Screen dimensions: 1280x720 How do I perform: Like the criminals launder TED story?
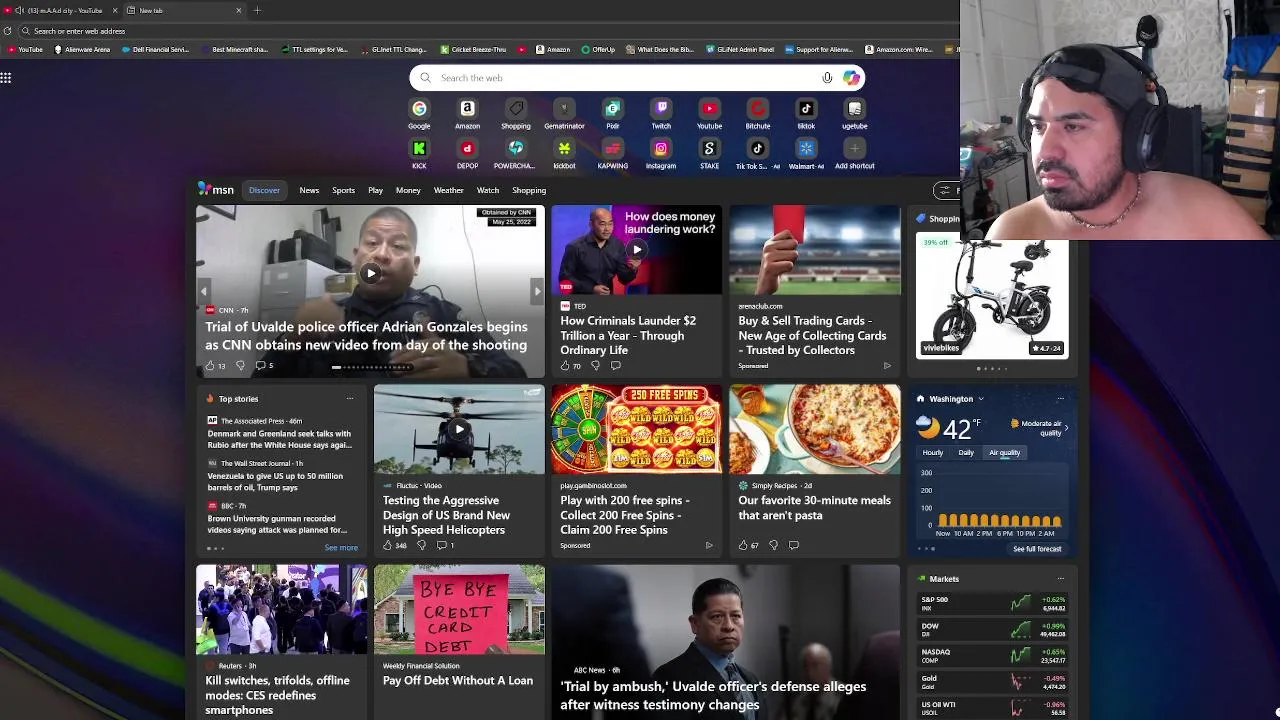click(x=565, y=366)
